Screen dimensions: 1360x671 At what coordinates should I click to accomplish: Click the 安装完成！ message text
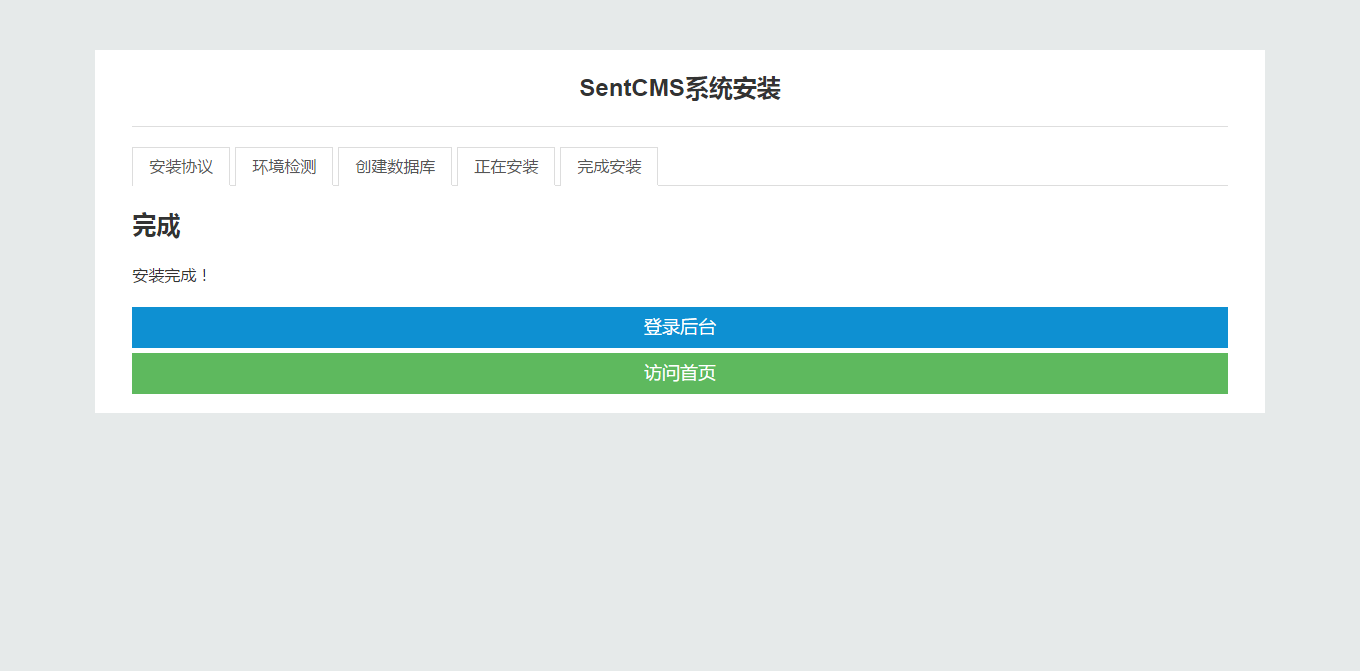(x=171, y=276)
